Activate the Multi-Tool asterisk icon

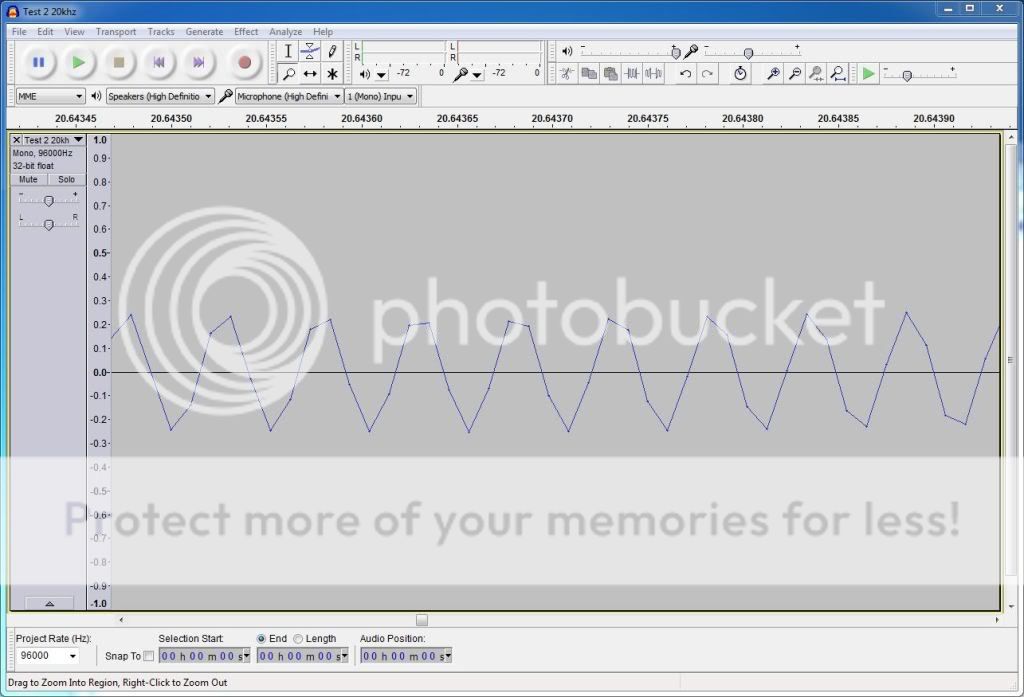tap(332, 74)
